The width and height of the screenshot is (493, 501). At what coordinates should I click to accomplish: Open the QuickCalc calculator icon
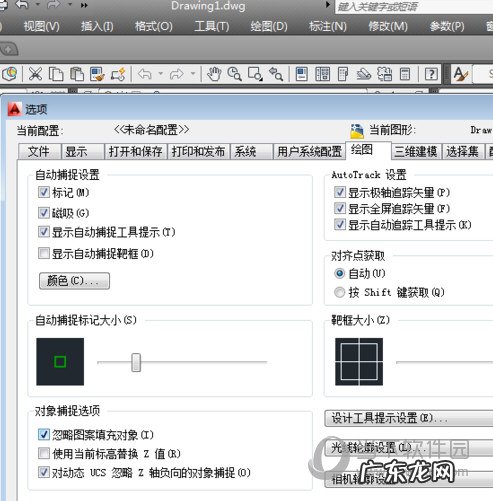(x=405, y=74)
